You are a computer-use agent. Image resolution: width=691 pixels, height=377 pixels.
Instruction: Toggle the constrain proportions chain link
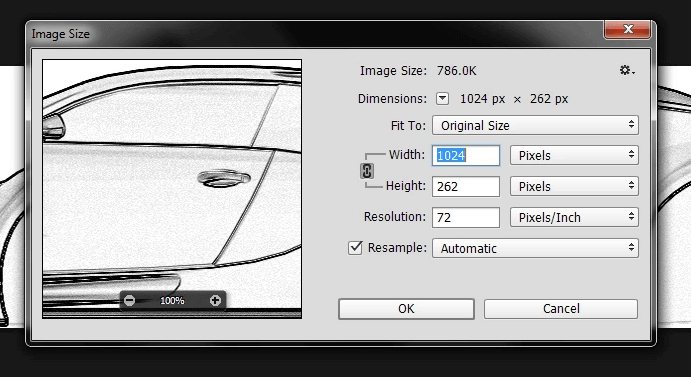(x=367, y=171)
